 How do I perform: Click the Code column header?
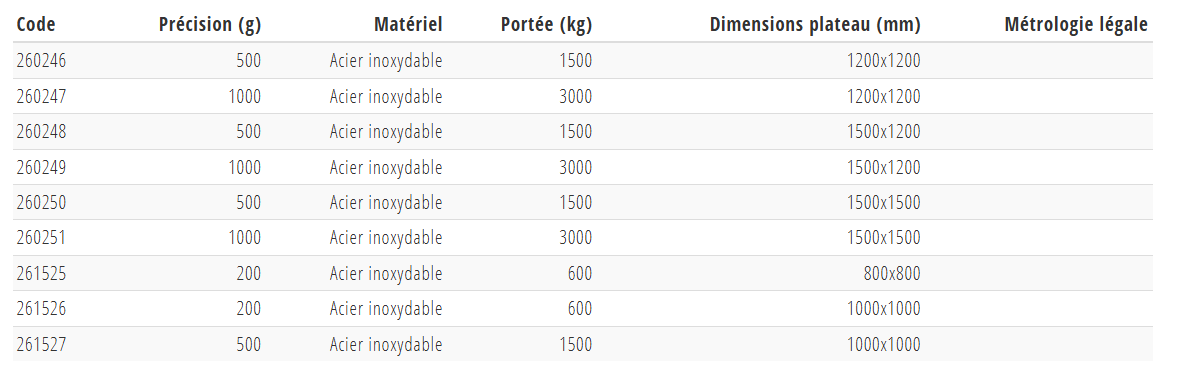point(36,24)
